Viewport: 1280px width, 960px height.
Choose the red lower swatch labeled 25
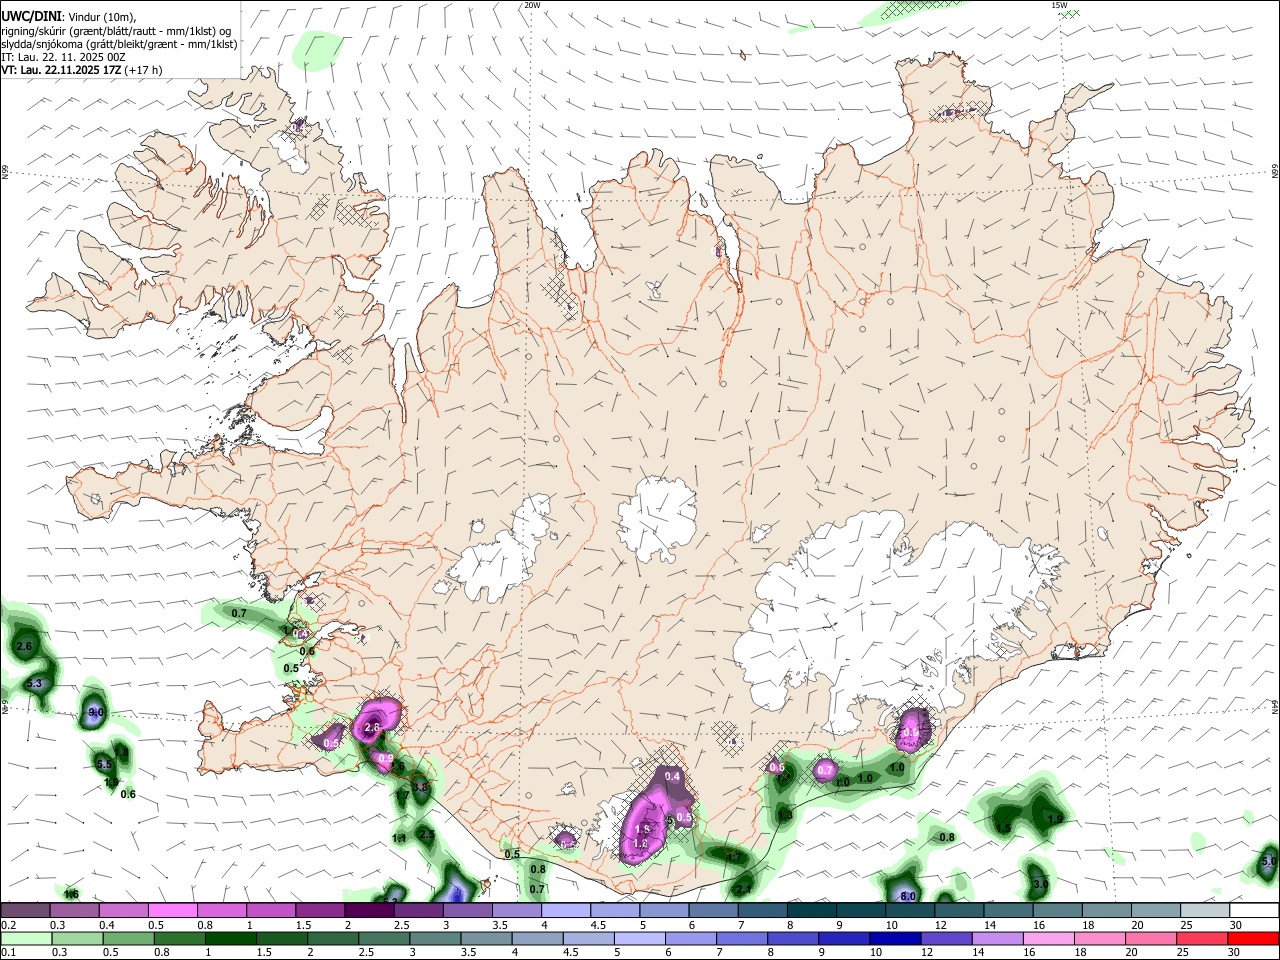click(x=1202, y=938)
